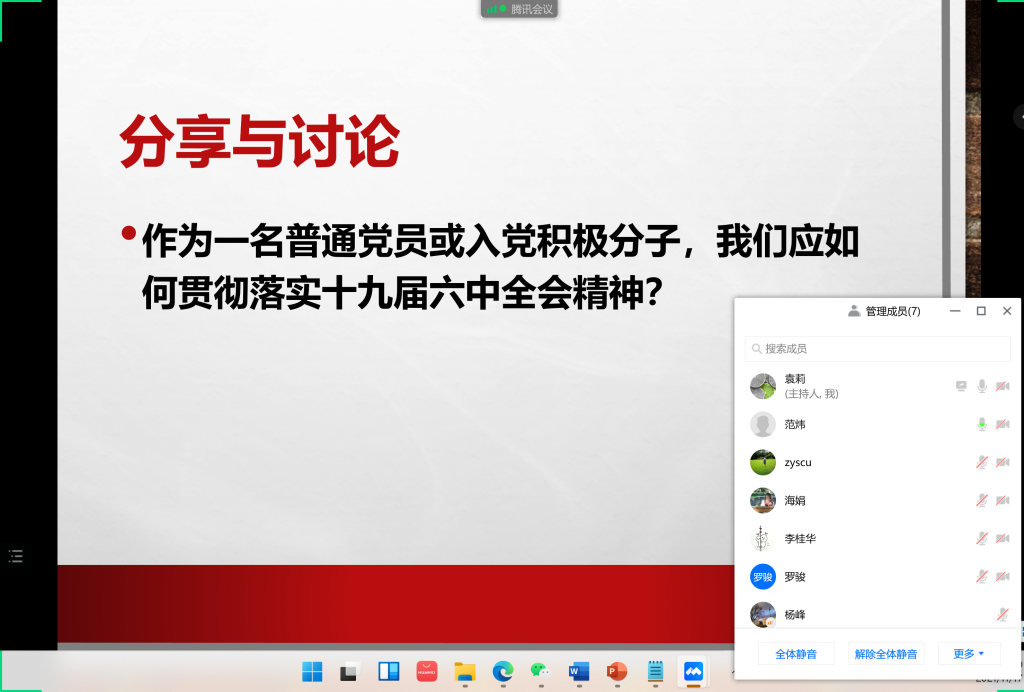This screenshot has height=692, width=1024.
Task: Click the 全体静音 mute all button
Action: 796,654
